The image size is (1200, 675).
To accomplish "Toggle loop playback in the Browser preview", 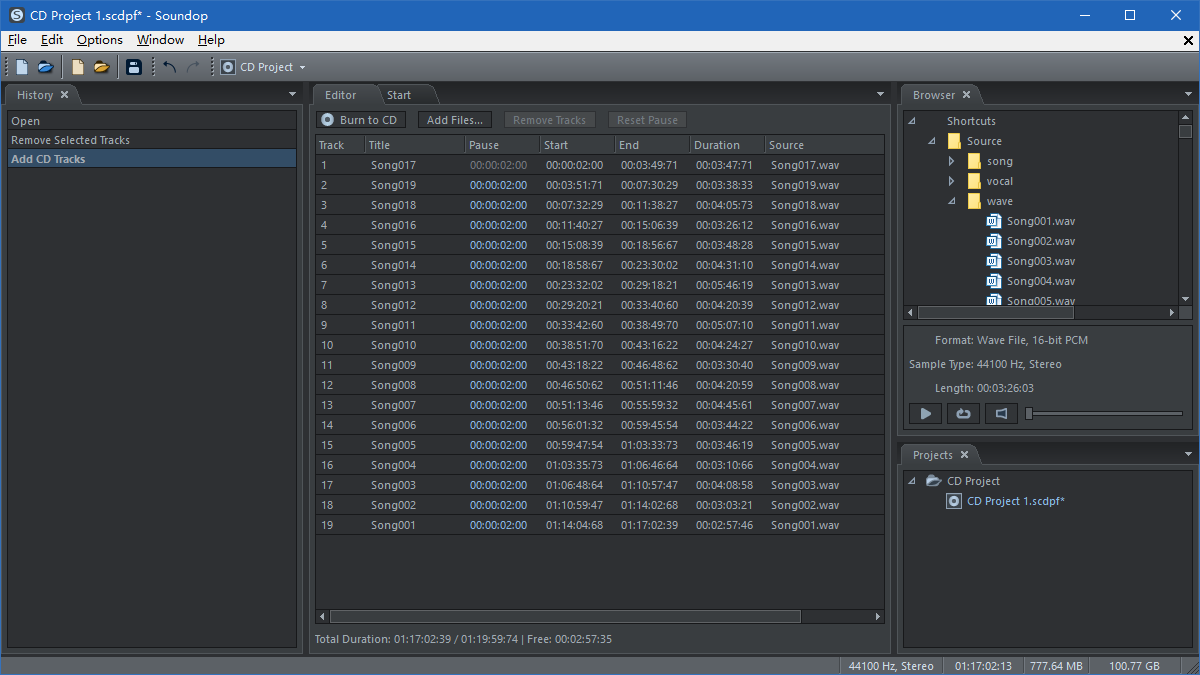I will pos(963,413).
